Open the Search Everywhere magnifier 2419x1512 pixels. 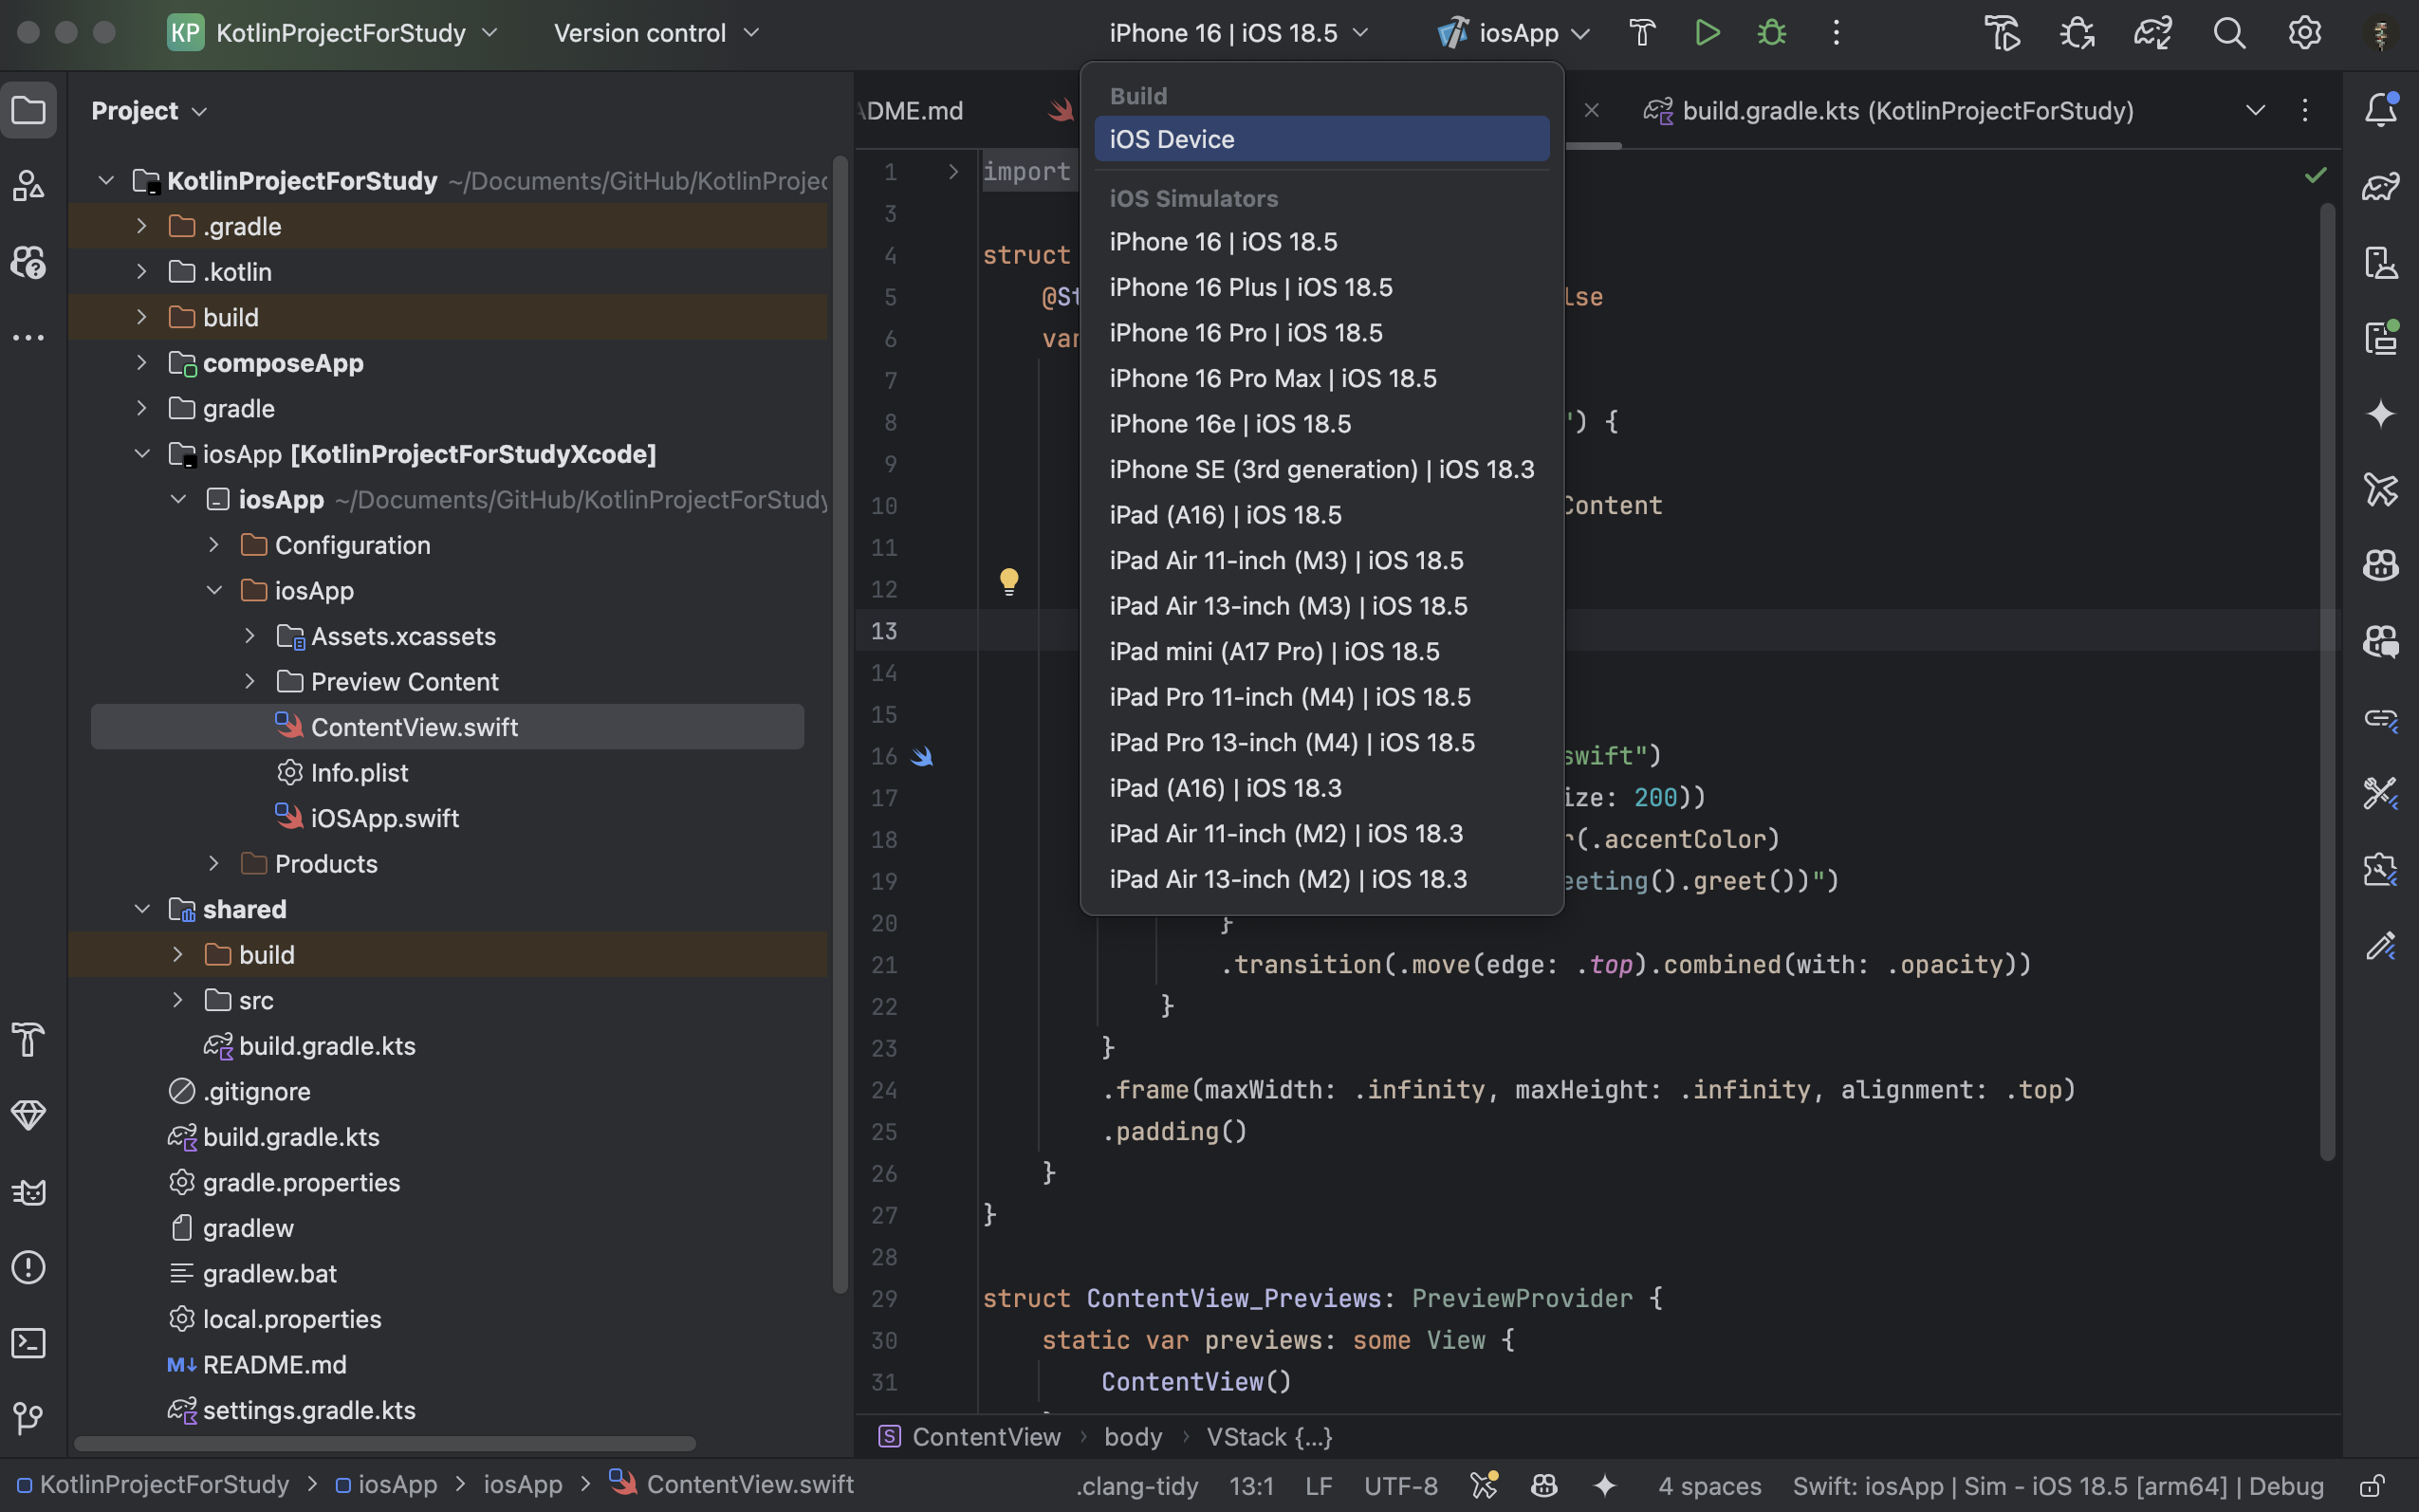(x=2229, y=33)
